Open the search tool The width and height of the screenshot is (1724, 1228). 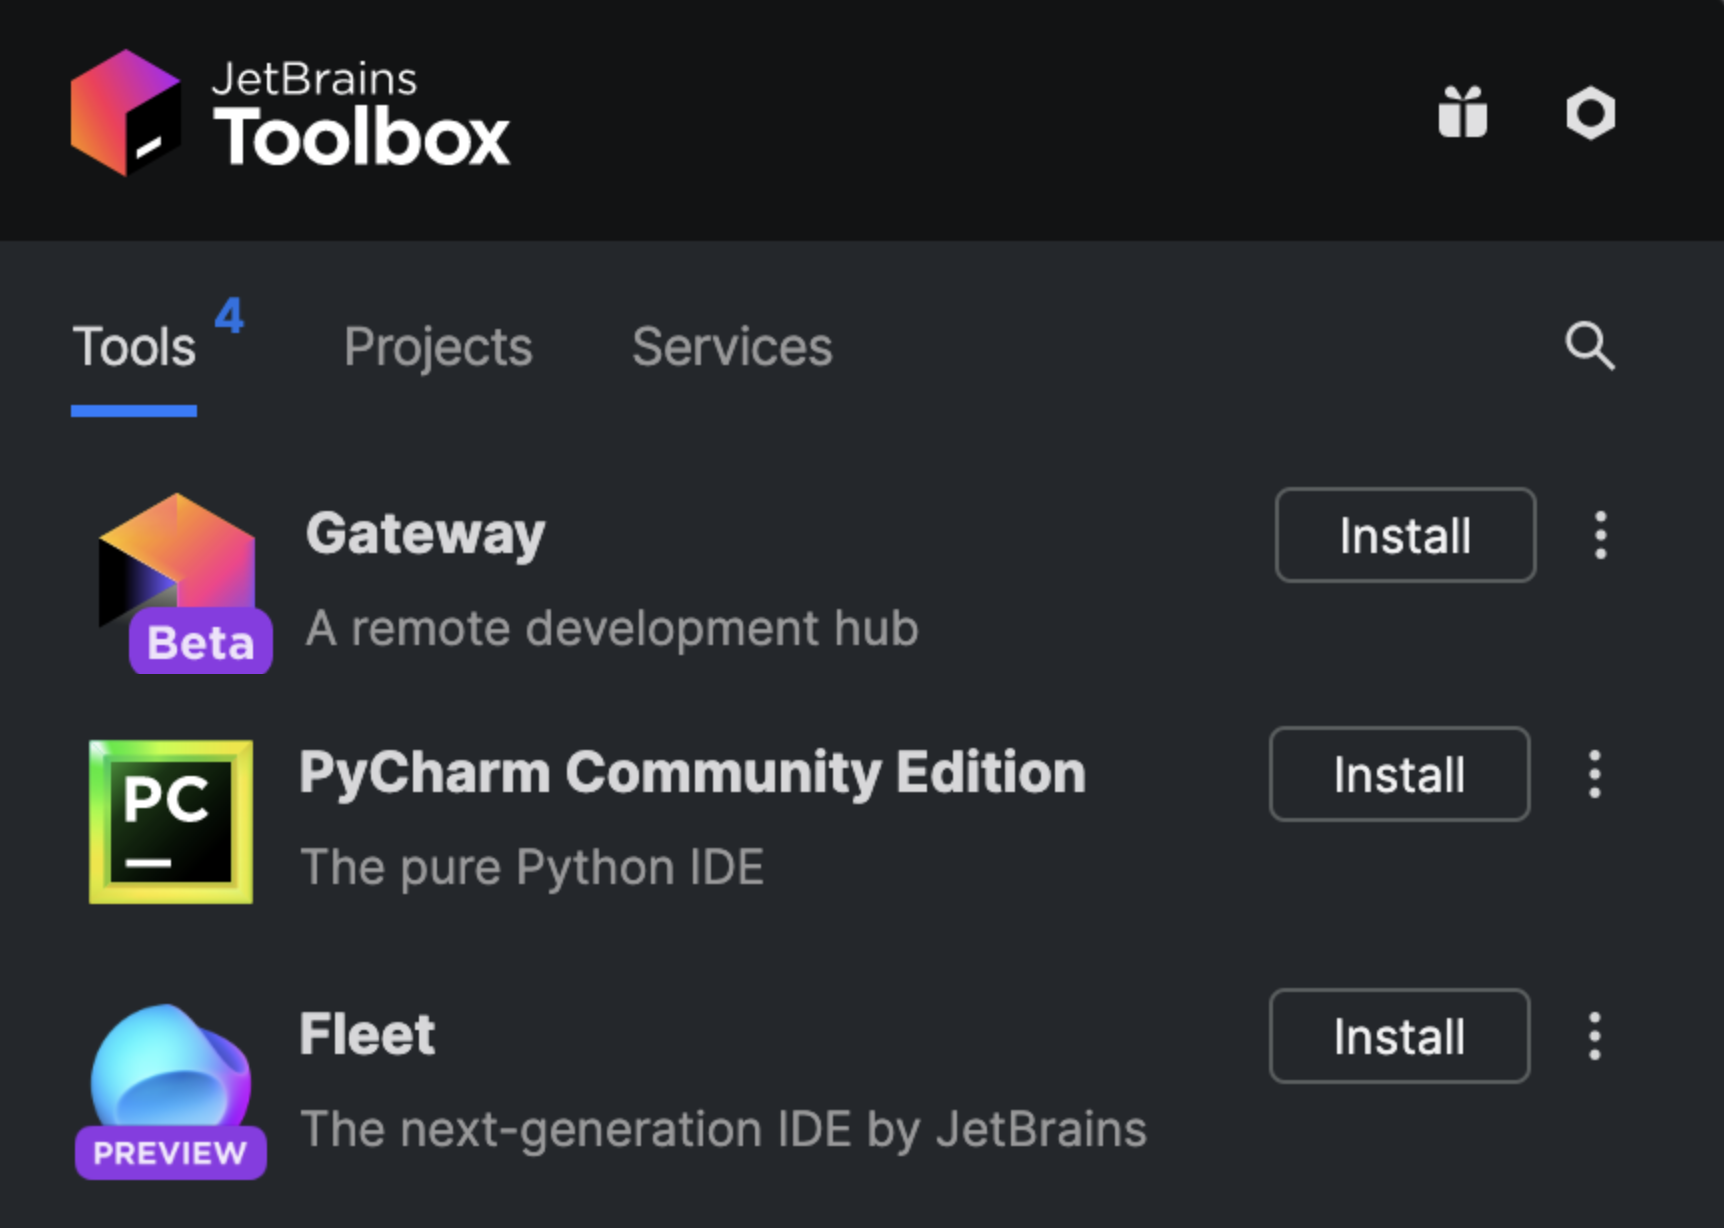point(1590,347)
